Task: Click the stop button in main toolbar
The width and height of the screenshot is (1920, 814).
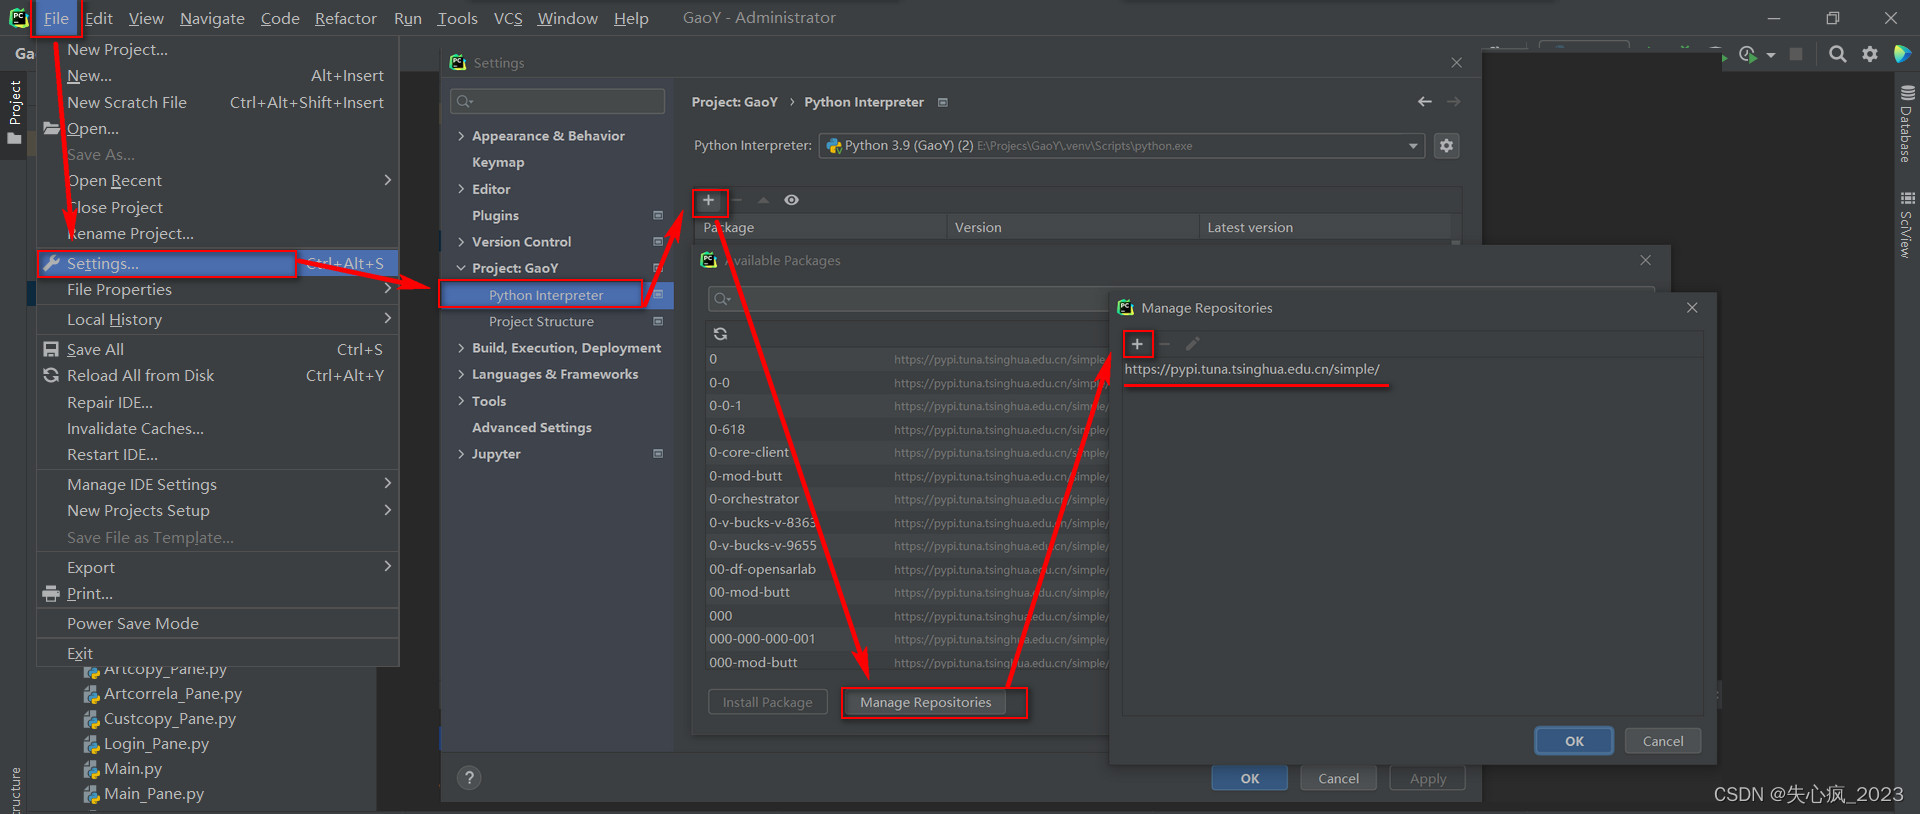Action: (1796, 54)
